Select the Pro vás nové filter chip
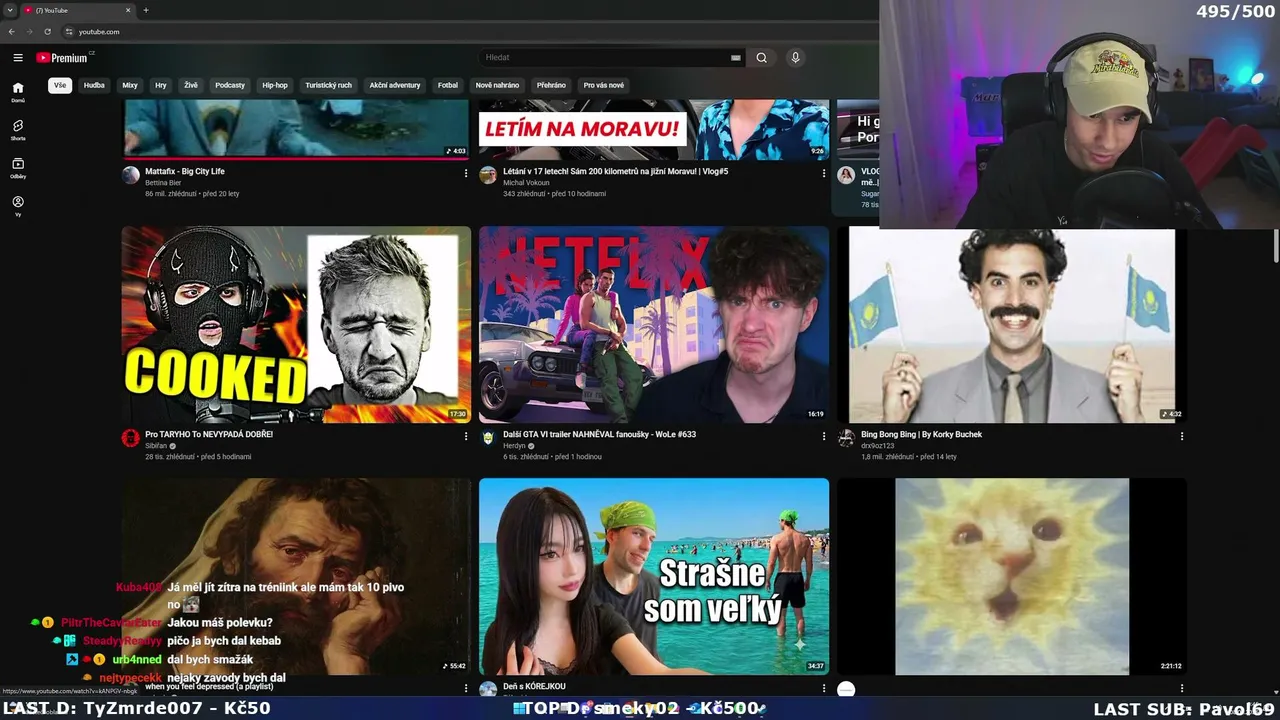The width and height of the screenshot is (1280, 720). (604, 85)
